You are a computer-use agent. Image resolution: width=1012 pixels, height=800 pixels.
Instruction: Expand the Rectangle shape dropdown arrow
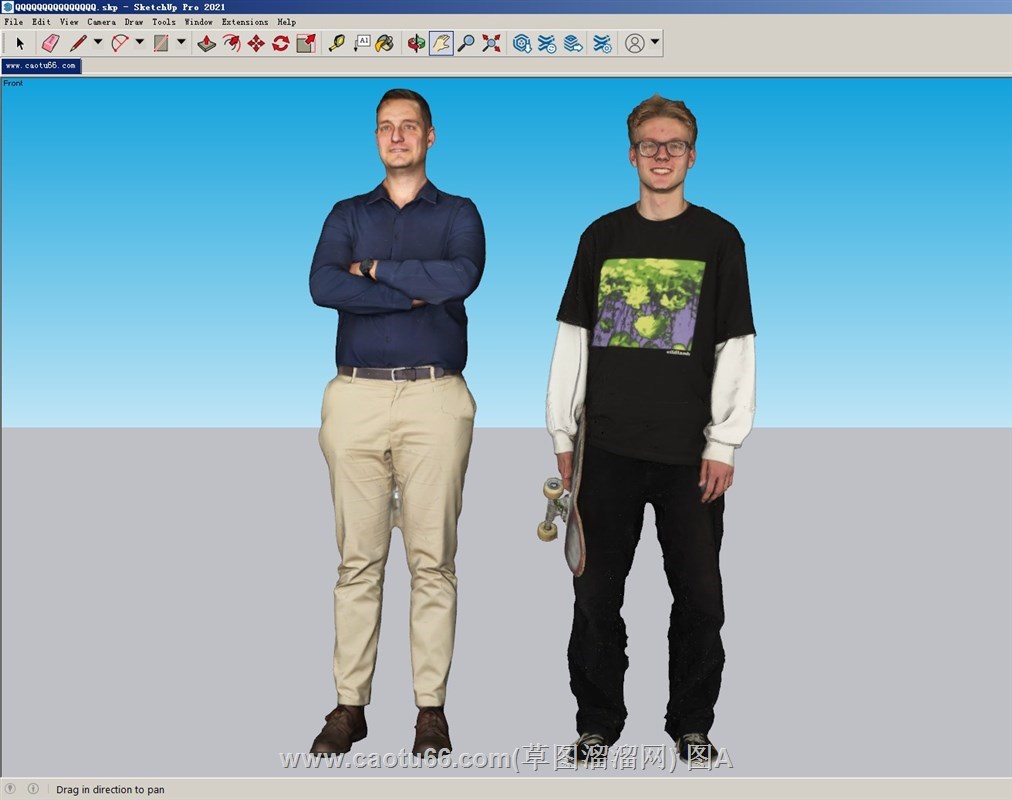coord(181,43)
